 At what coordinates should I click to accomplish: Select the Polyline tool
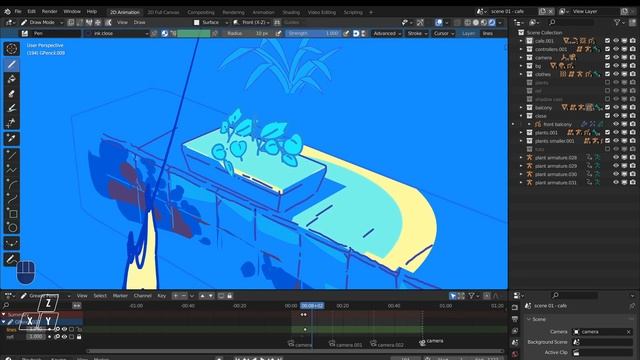tap(11, 169)
